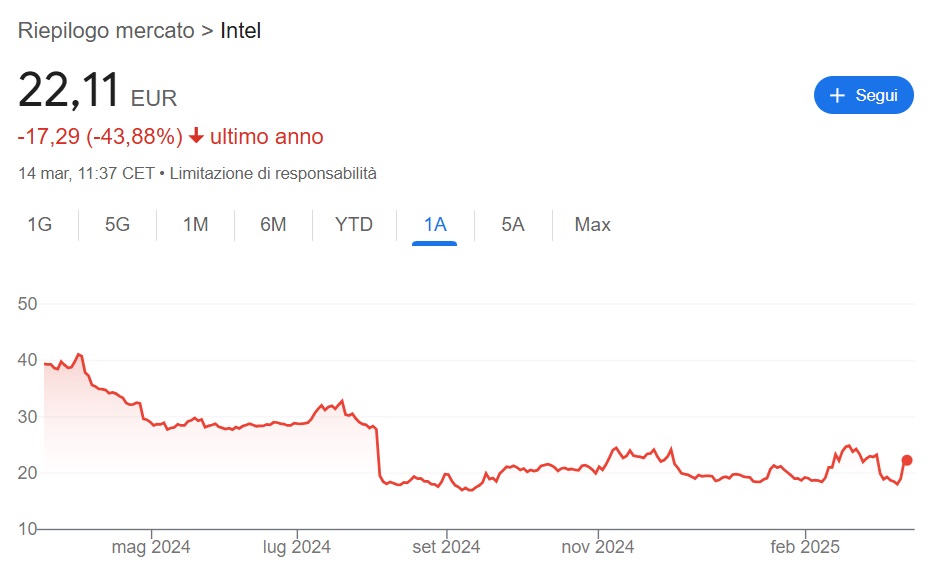Click the Intel breadcrumb title
Screen dimensions: 945x574
tap(240, 30)
